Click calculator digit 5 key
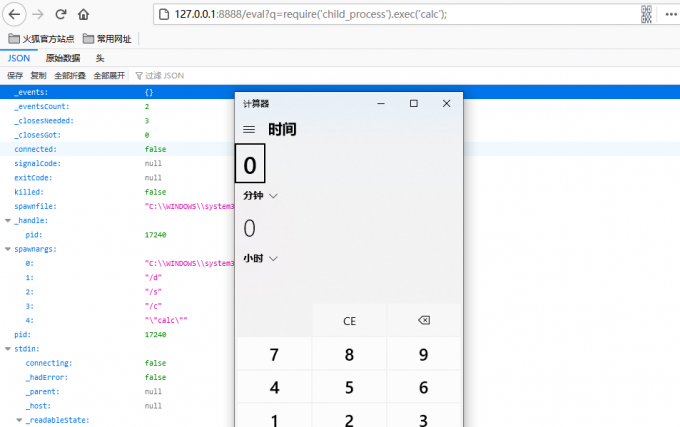This screenshot has height=427, width=680. (x=349, y=387)
